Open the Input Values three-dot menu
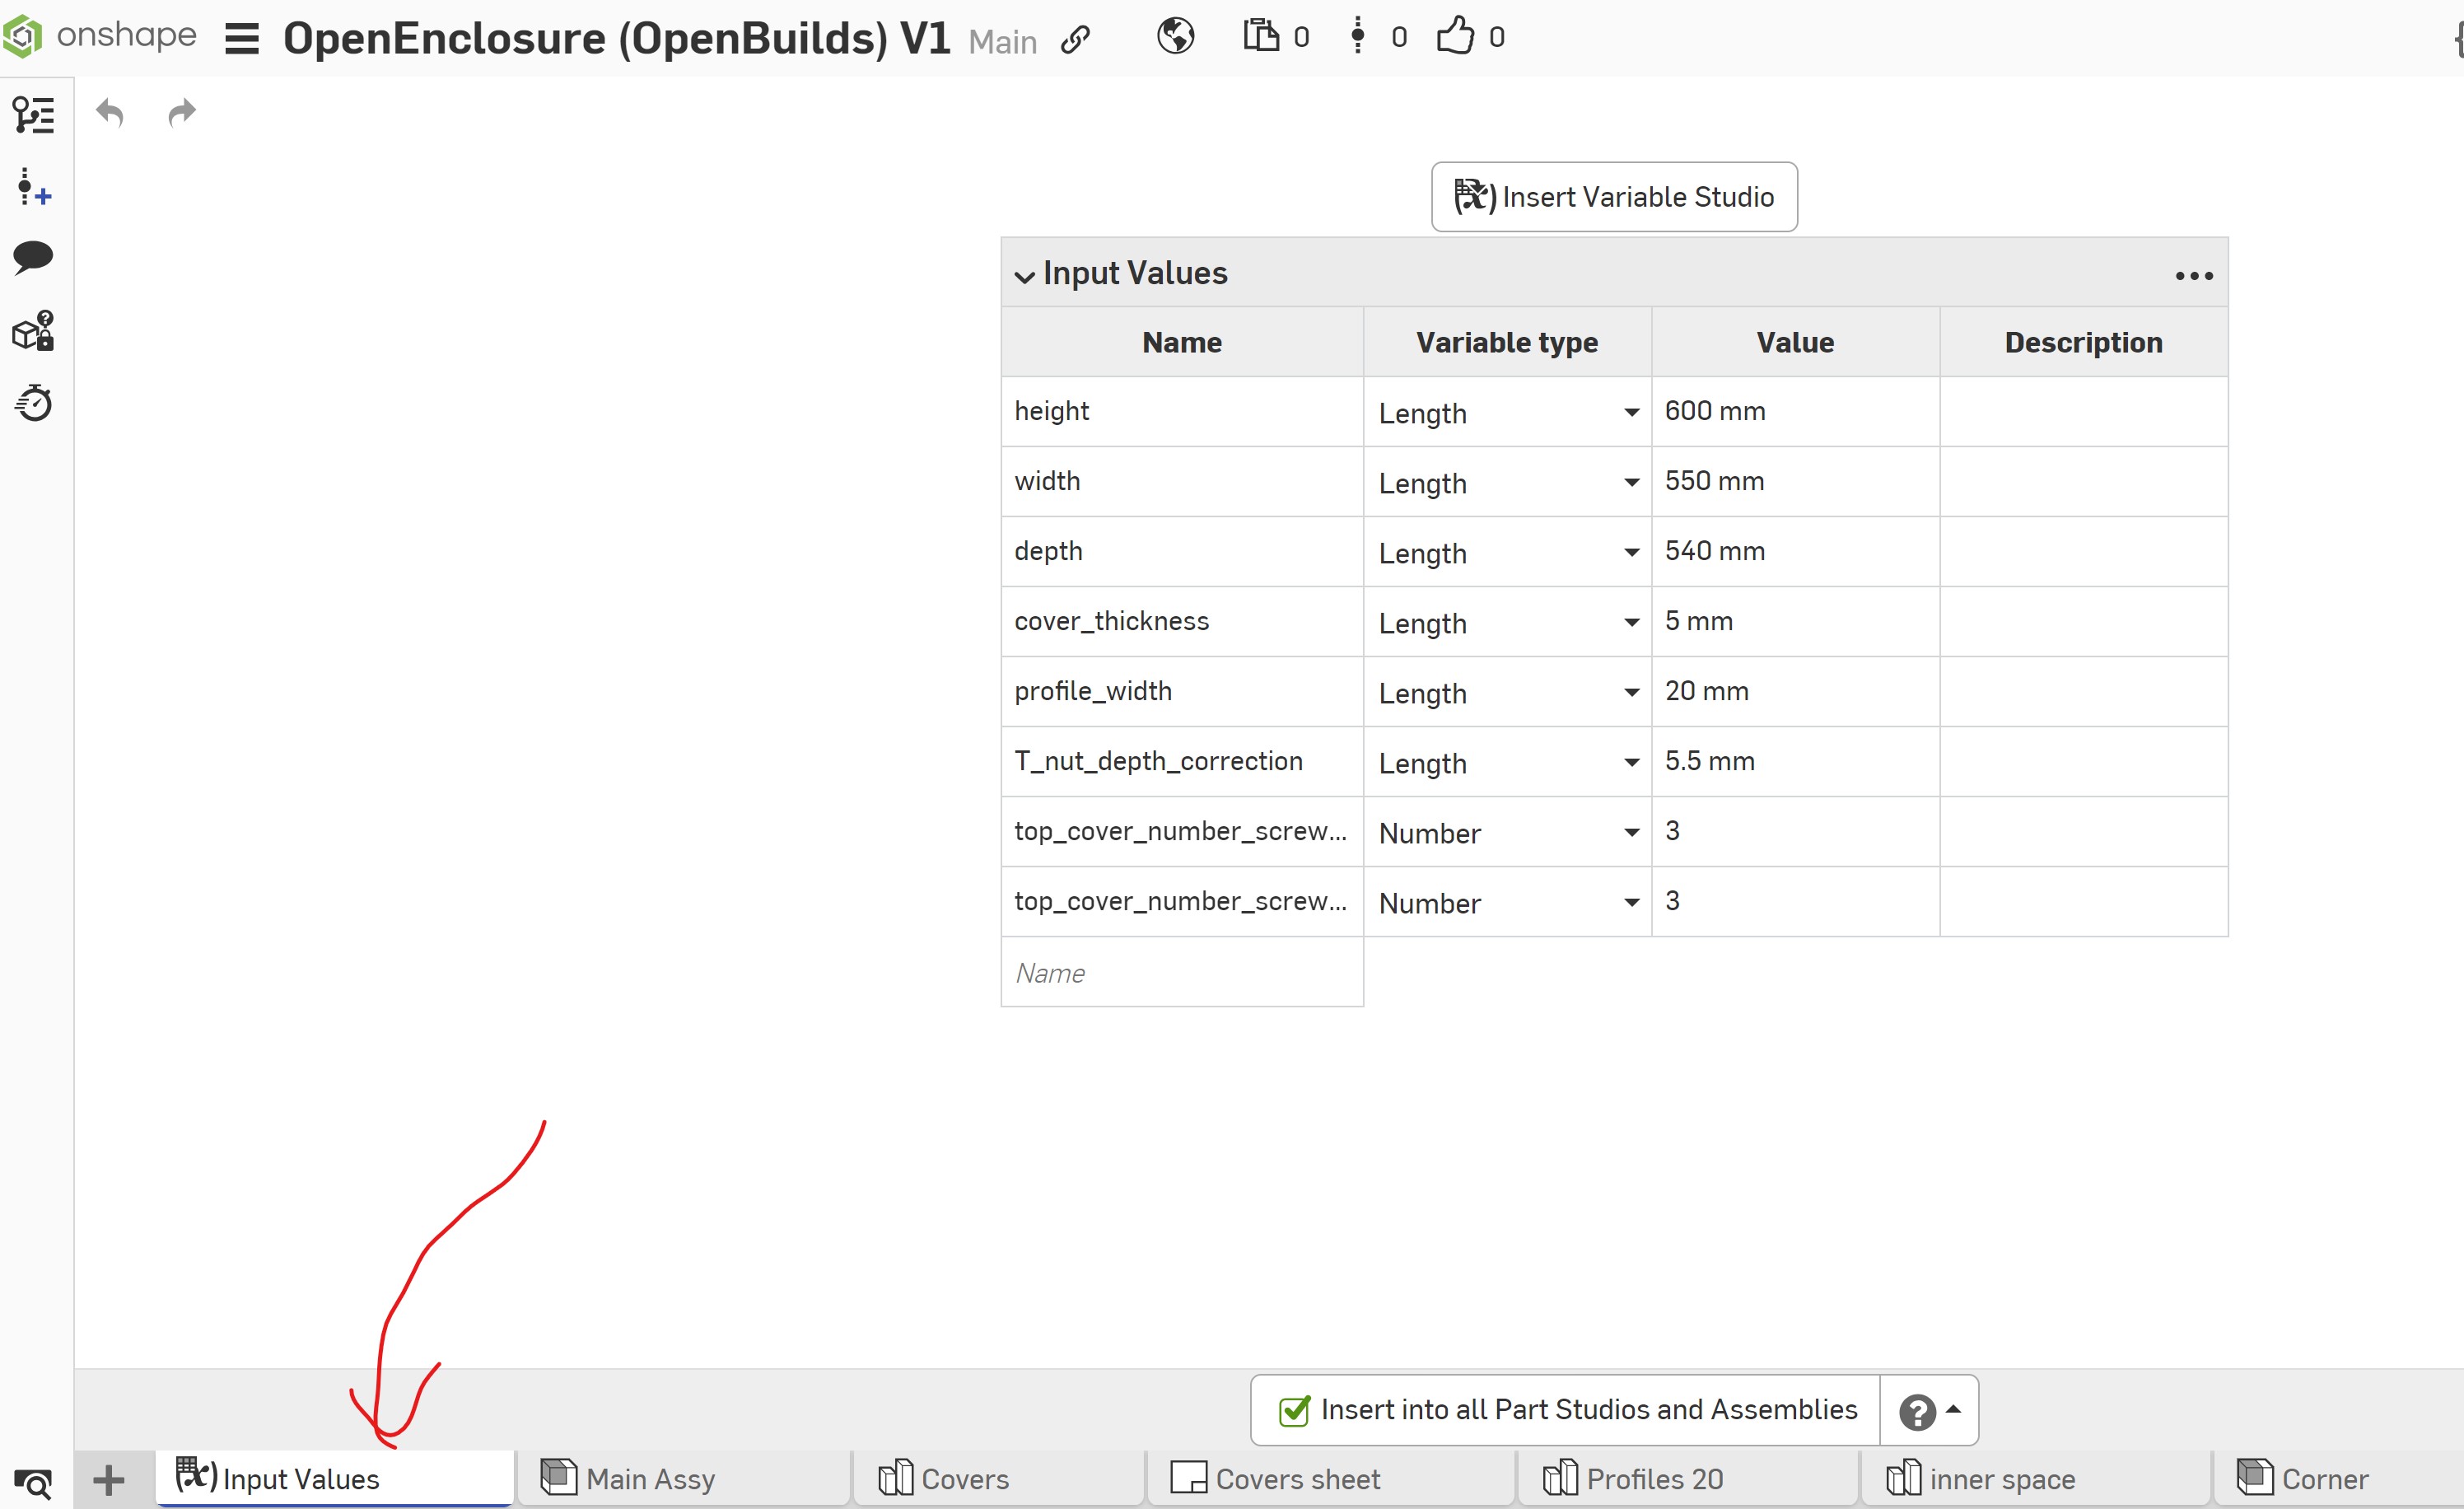This screenshot has width=2464, height=1509. click(2194, 276)
